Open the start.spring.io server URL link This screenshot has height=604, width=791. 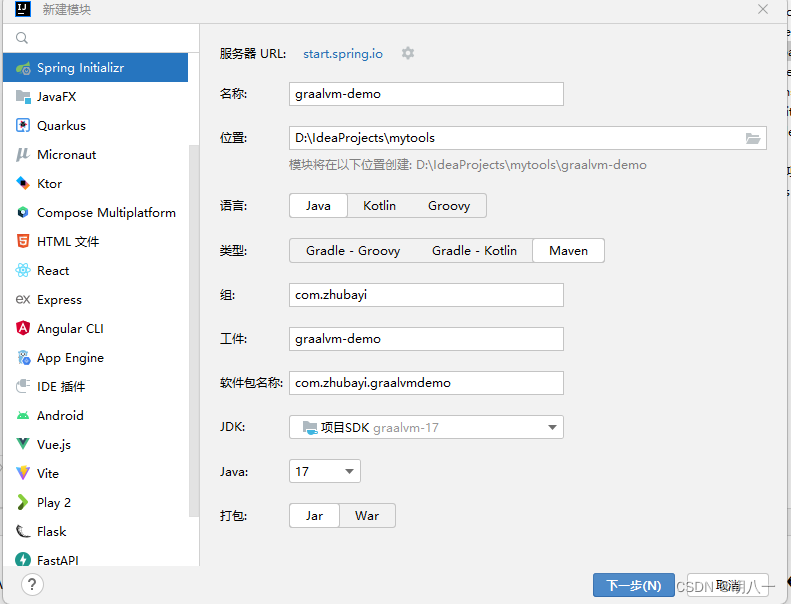pyautogui.click(x=343, y=53)
